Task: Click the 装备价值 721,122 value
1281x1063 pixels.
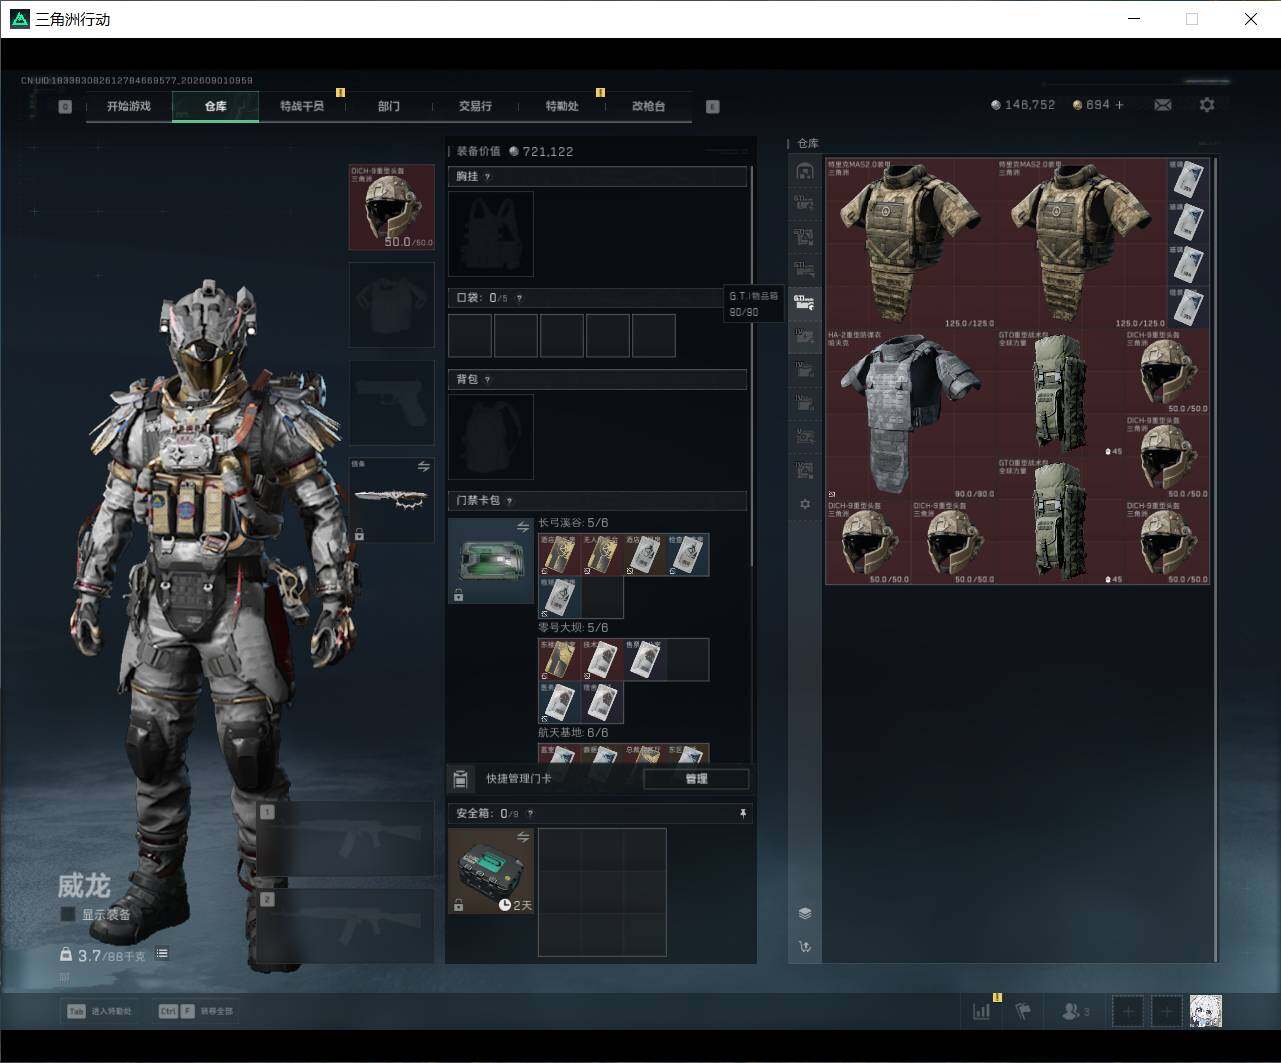Action: (548, 152)
